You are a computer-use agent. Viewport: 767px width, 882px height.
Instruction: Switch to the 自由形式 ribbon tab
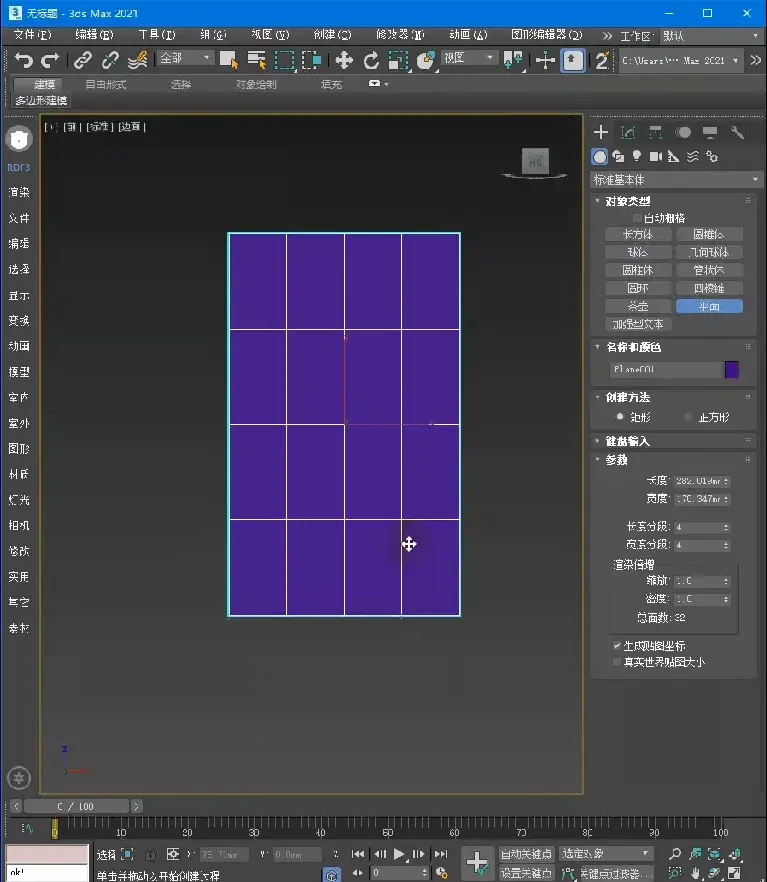[106, 85]
